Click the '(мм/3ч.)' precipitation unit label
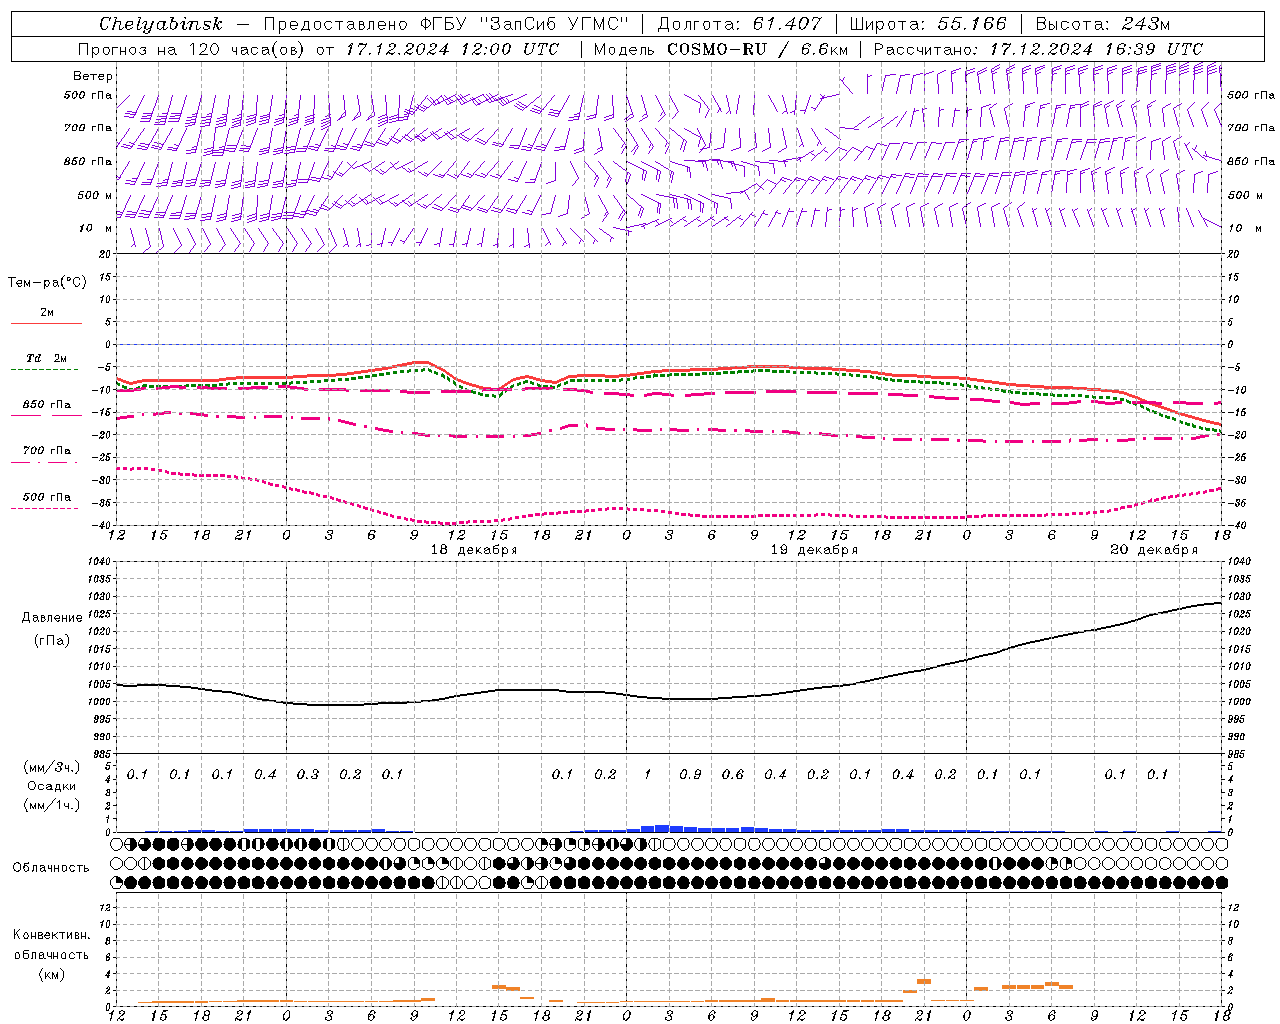This screenshot has width=1280, height=1024. pos(51,768)
